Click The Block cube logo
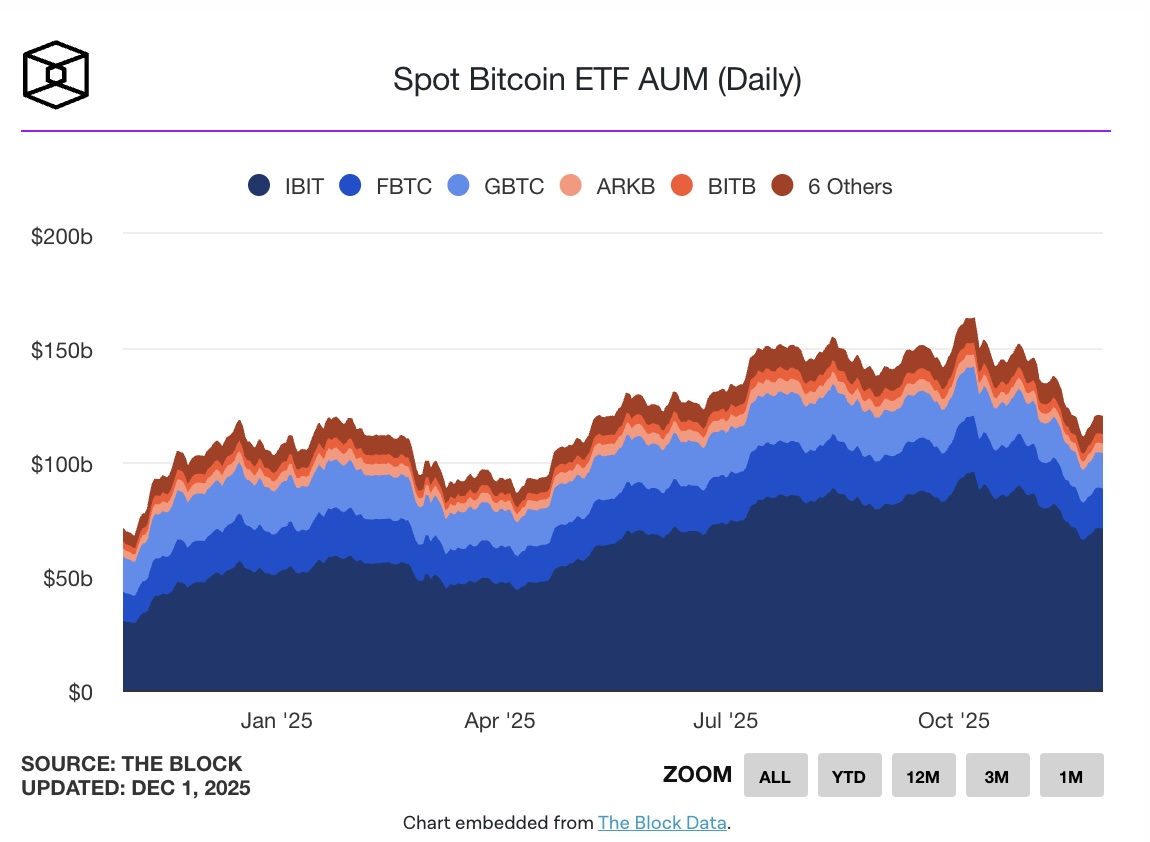1150x842 pixels. click(x=56, y=74)
